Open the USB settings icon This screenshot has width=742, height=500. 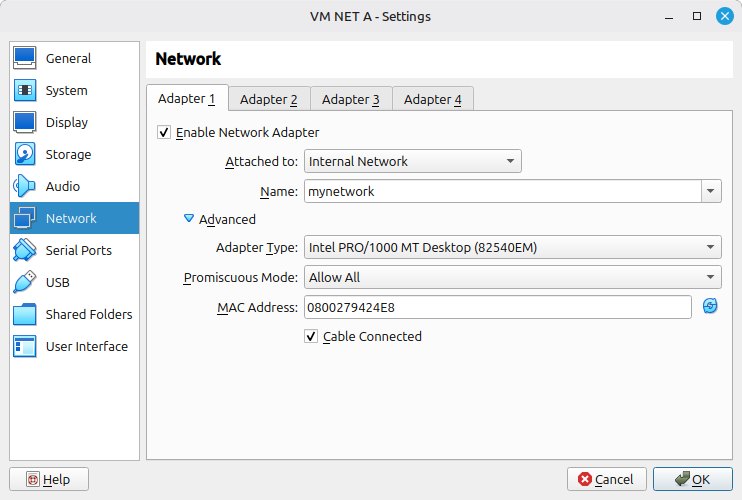coord(25,283)
